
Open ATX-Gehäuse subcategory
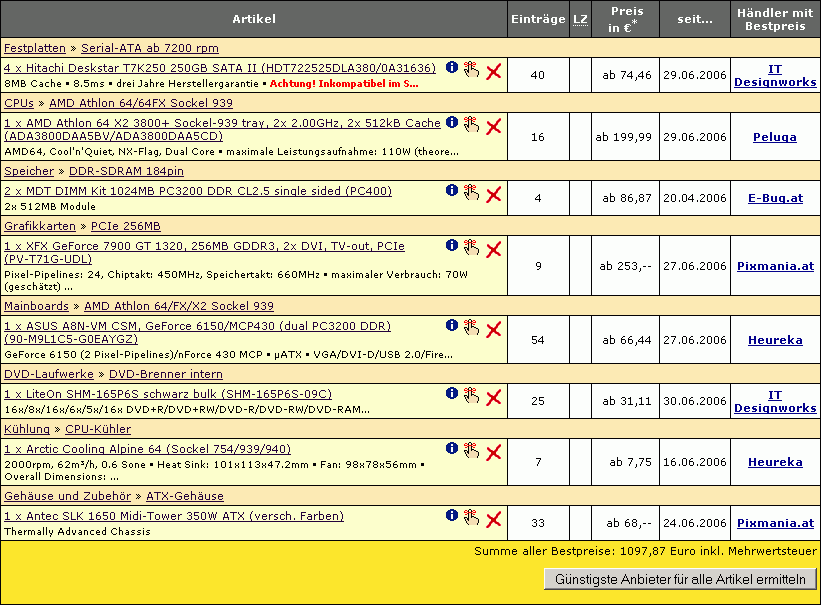185,497
